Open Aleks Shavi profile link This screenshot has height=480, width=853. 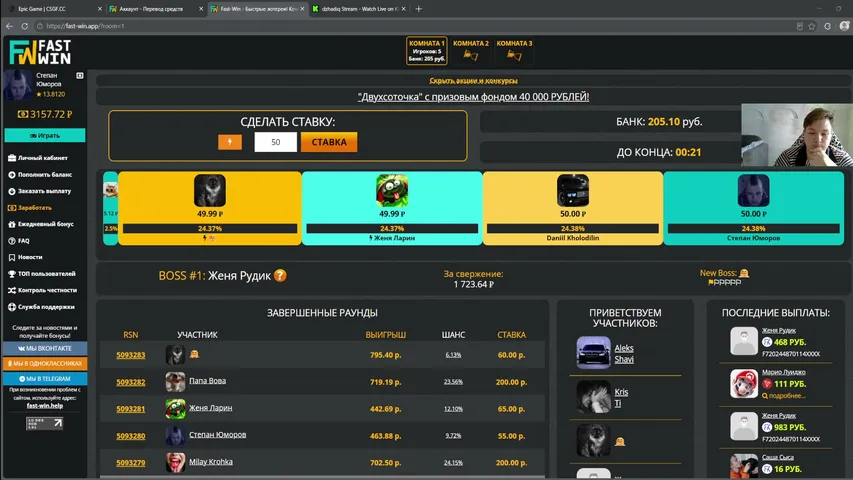pos(624,353)
